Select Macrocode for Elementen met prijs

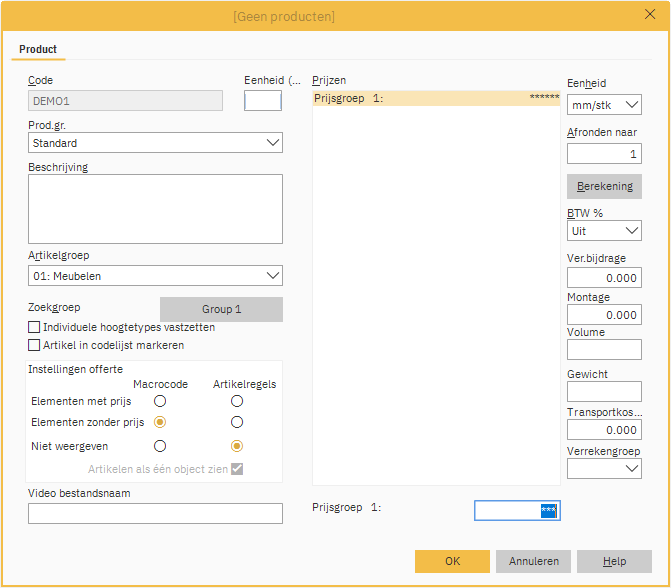point(160,401)
